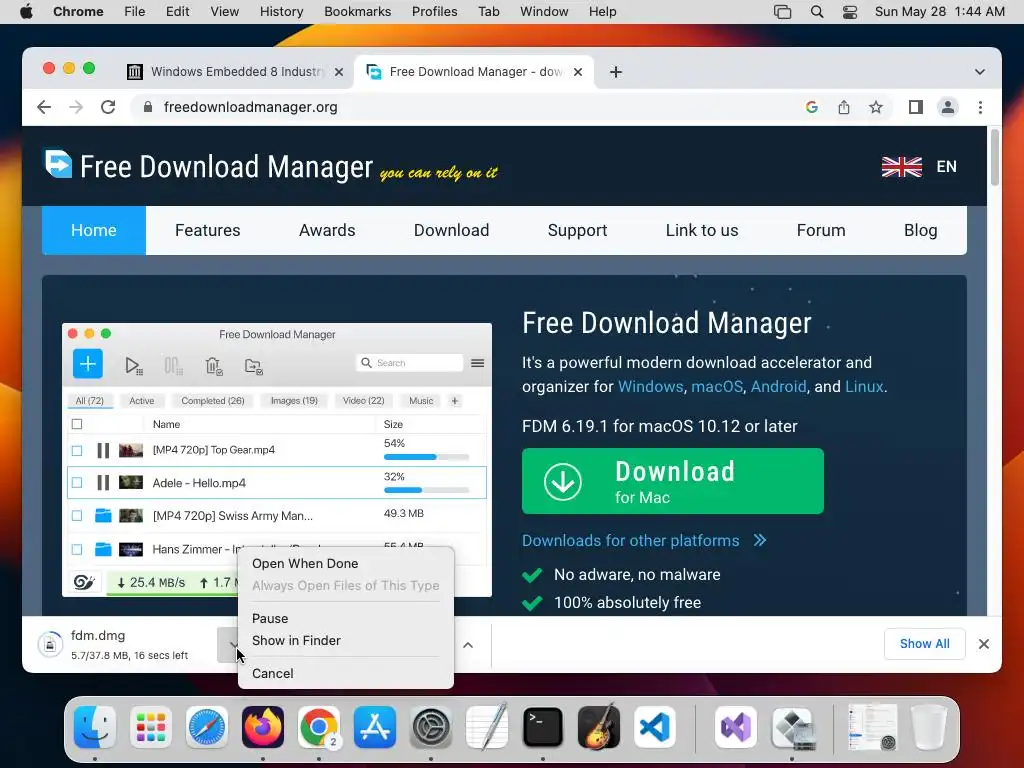This screenshot has height=768, width=1024.
Task: Open the Features navigation tab
Action: pyautogui.click(x=208, y=231)
